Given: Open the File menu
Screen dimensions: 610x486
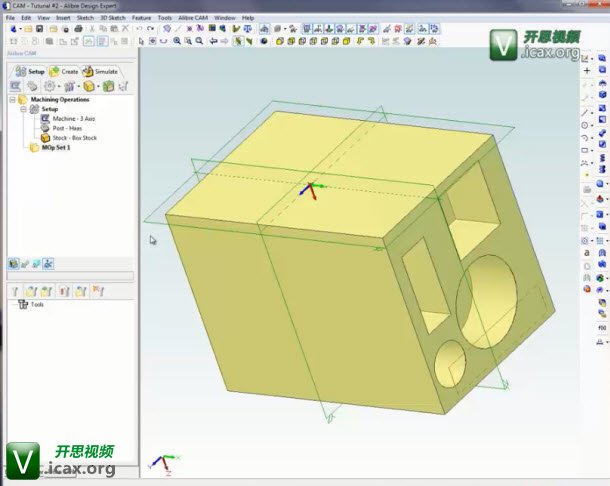Looking at the screenshot, I should pos(10,18).
